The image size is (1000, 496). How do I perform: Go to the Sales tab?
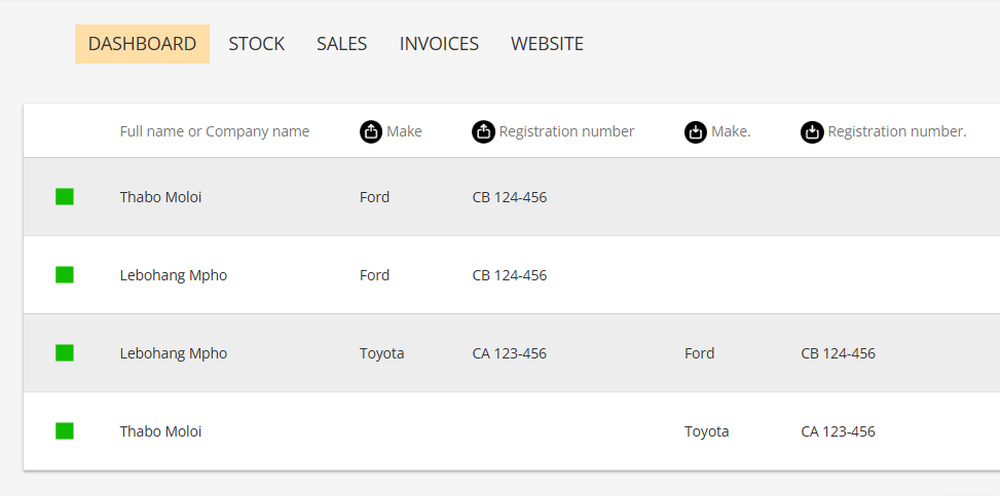click(x=342, y=44)
